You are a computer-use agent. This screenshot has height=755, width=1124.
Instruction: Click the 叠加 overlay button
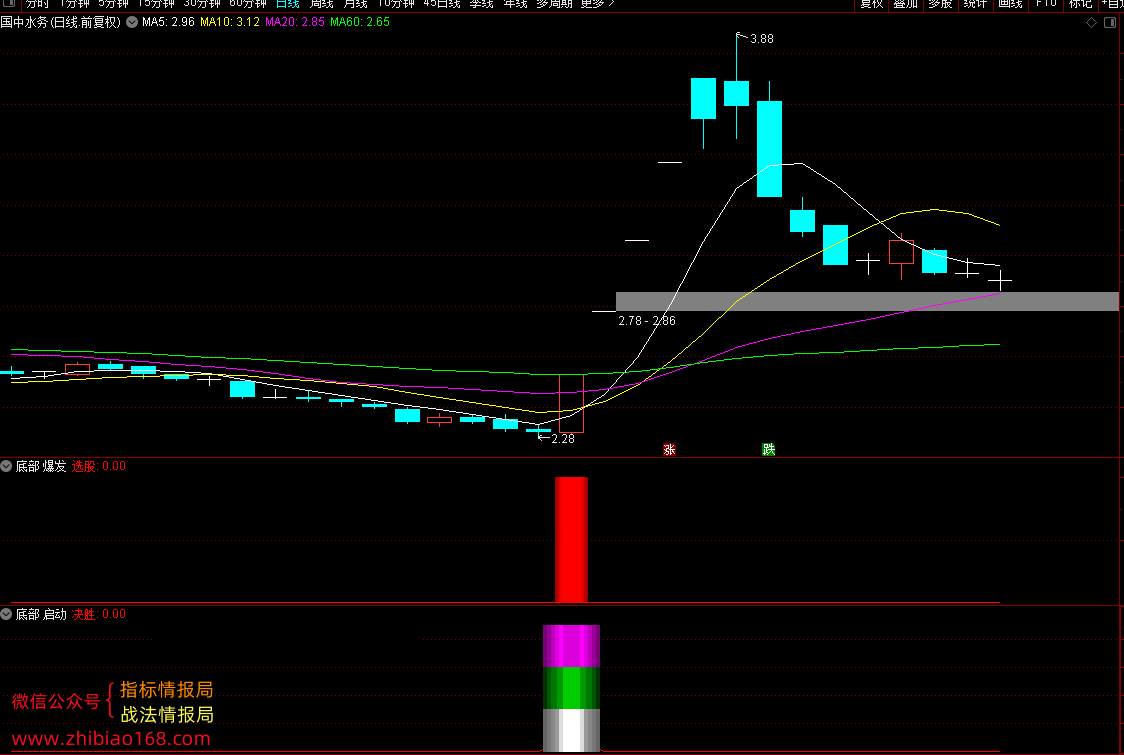pyautogui.click(x=905, y=4)
